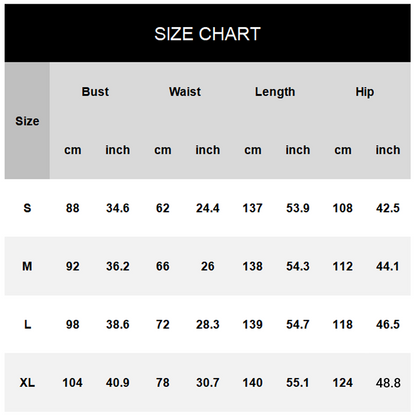Click the waist inch value 24.4
The width and height of the screenshot is (416, 416).
click(207, 208)
